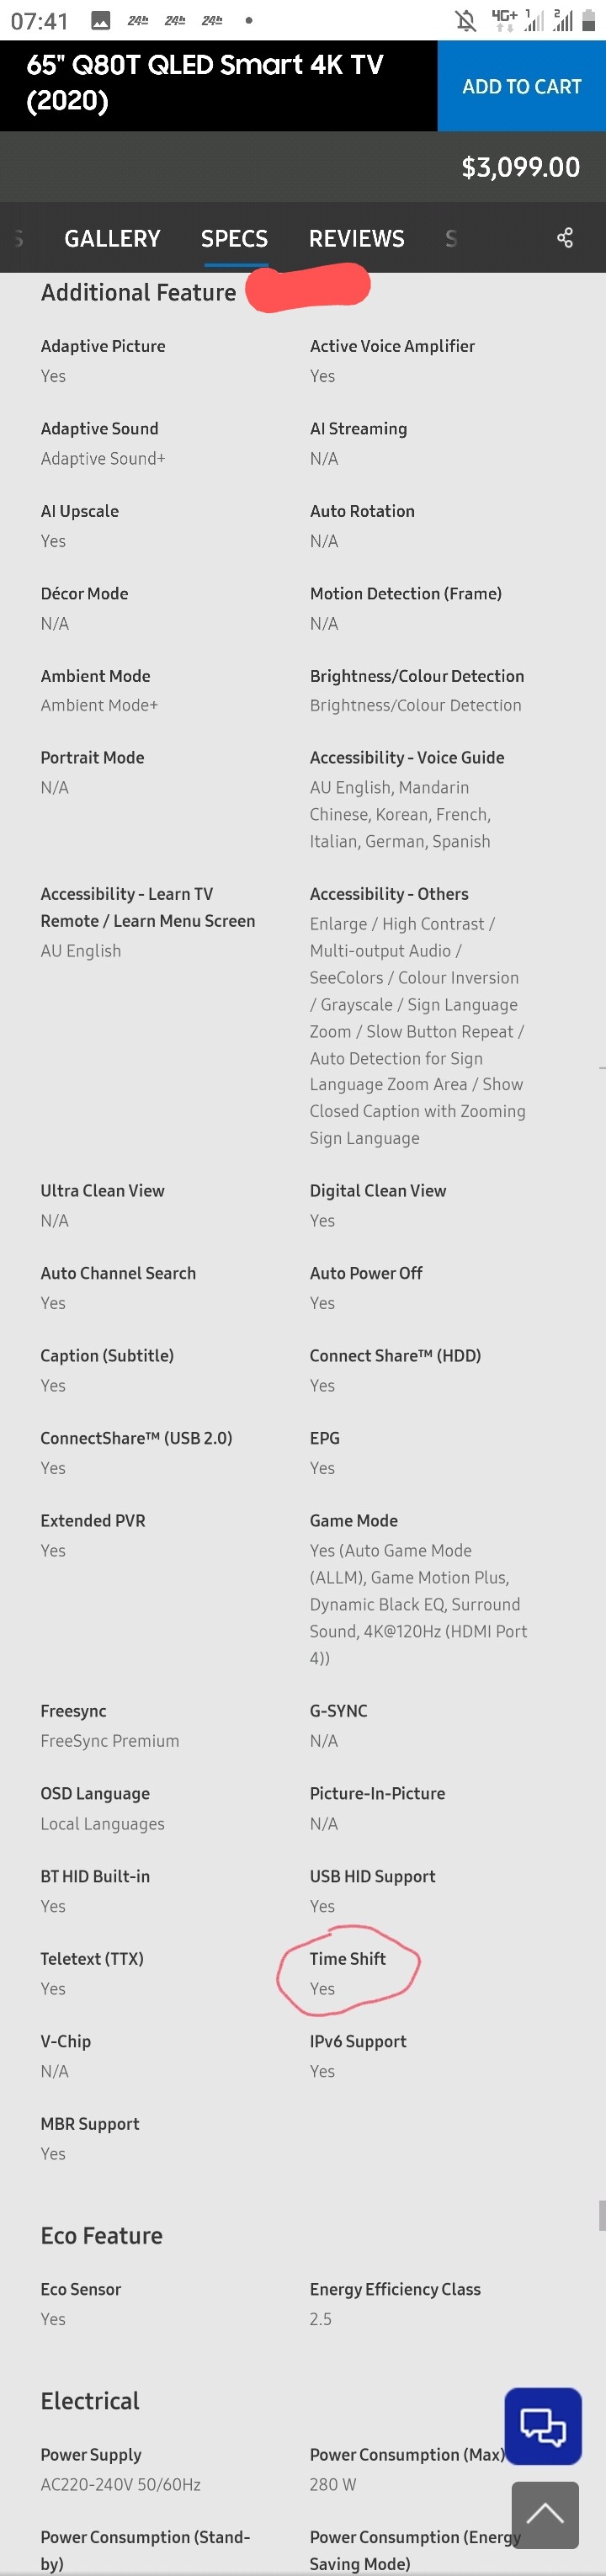Tap the 4G+ signal indicator
Screen dimensions: 606x2576
(x=503, y=20)
